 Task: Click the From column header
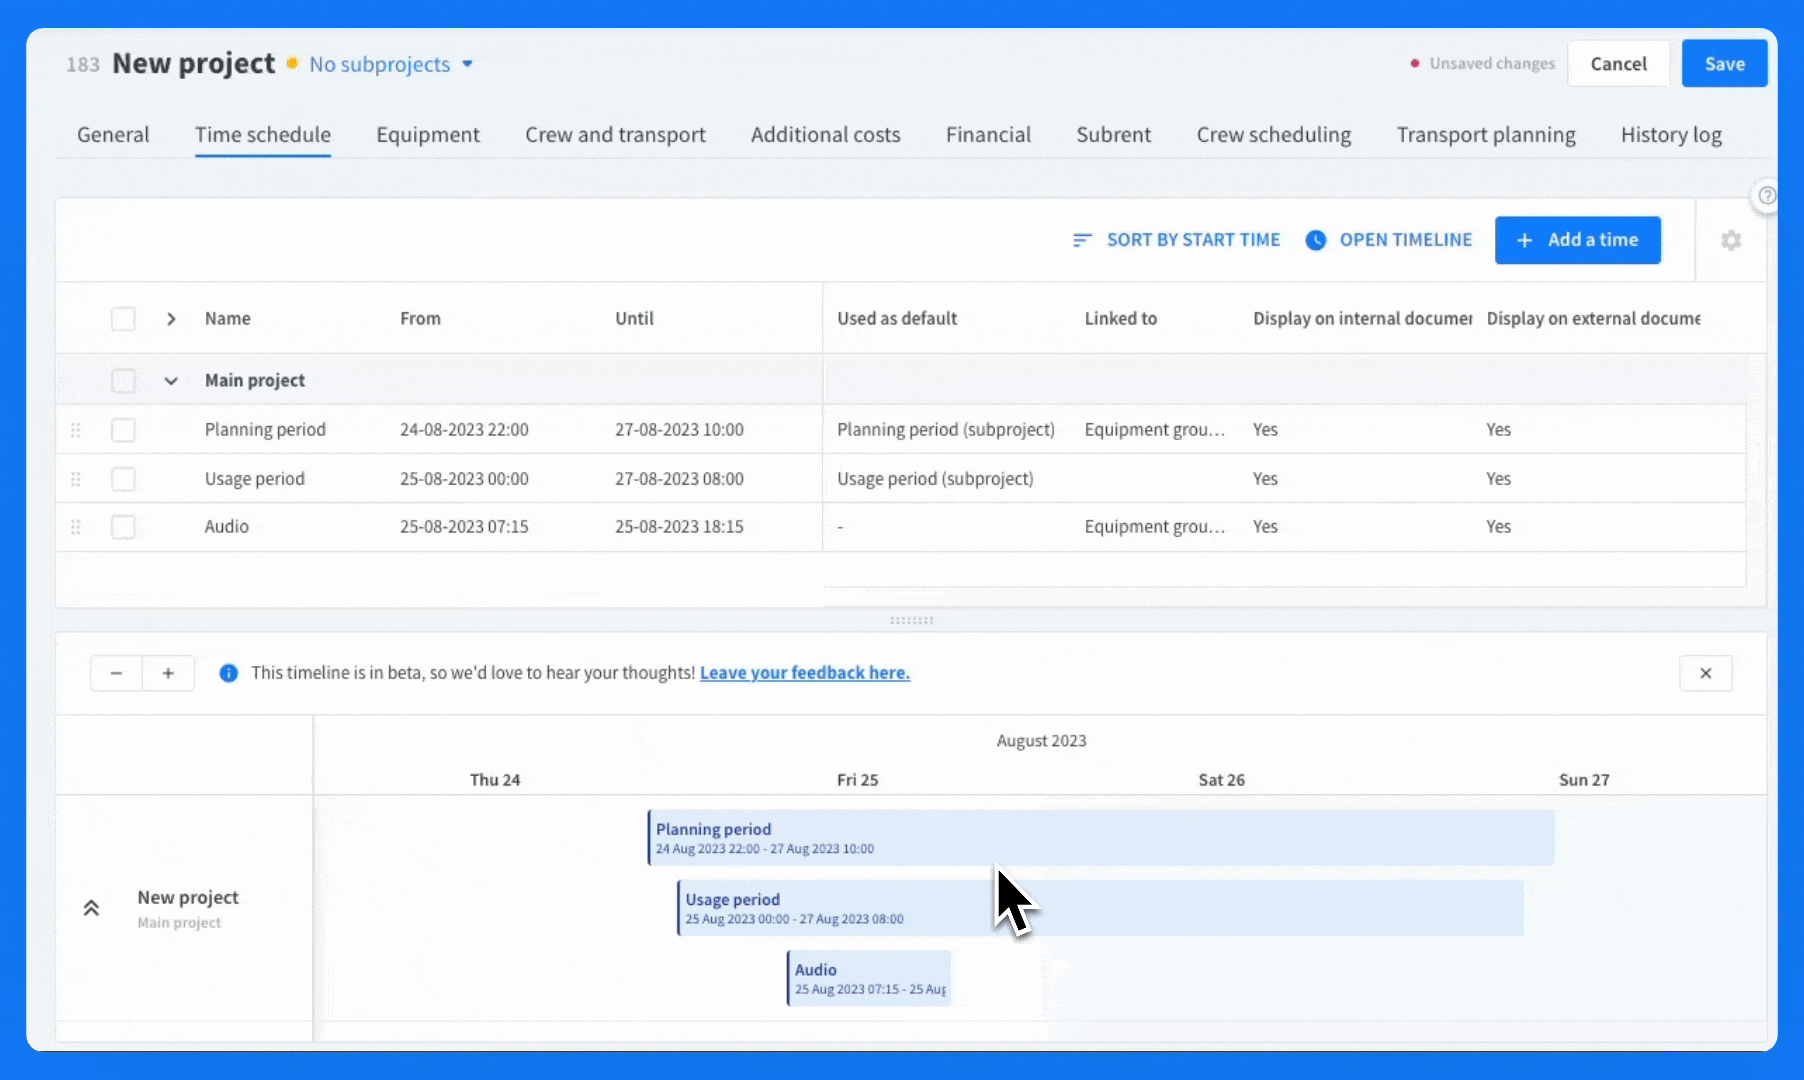(420, 319)
